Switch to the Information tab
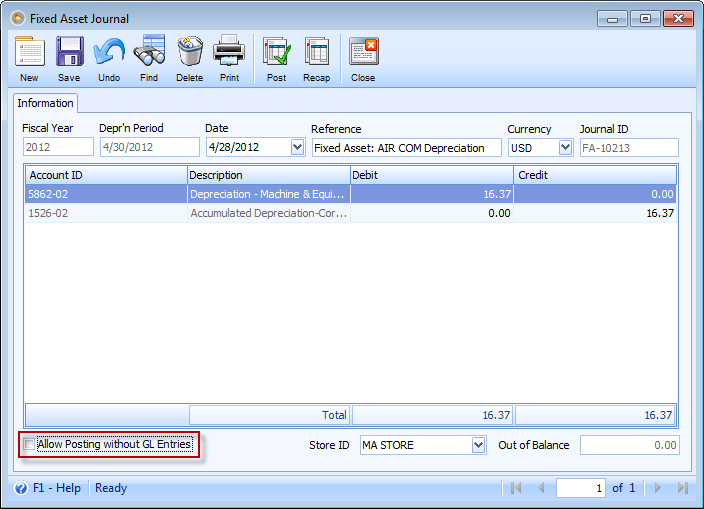Screen dimensions: 704x509 pos(45,103)
